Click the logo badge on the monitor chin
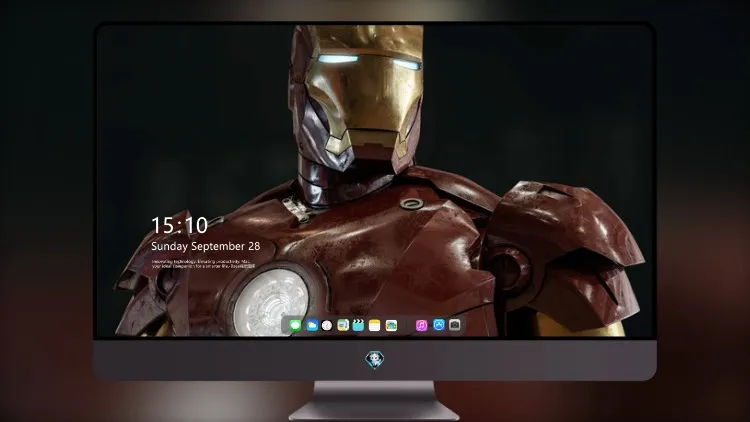 [x=375, y=360]
